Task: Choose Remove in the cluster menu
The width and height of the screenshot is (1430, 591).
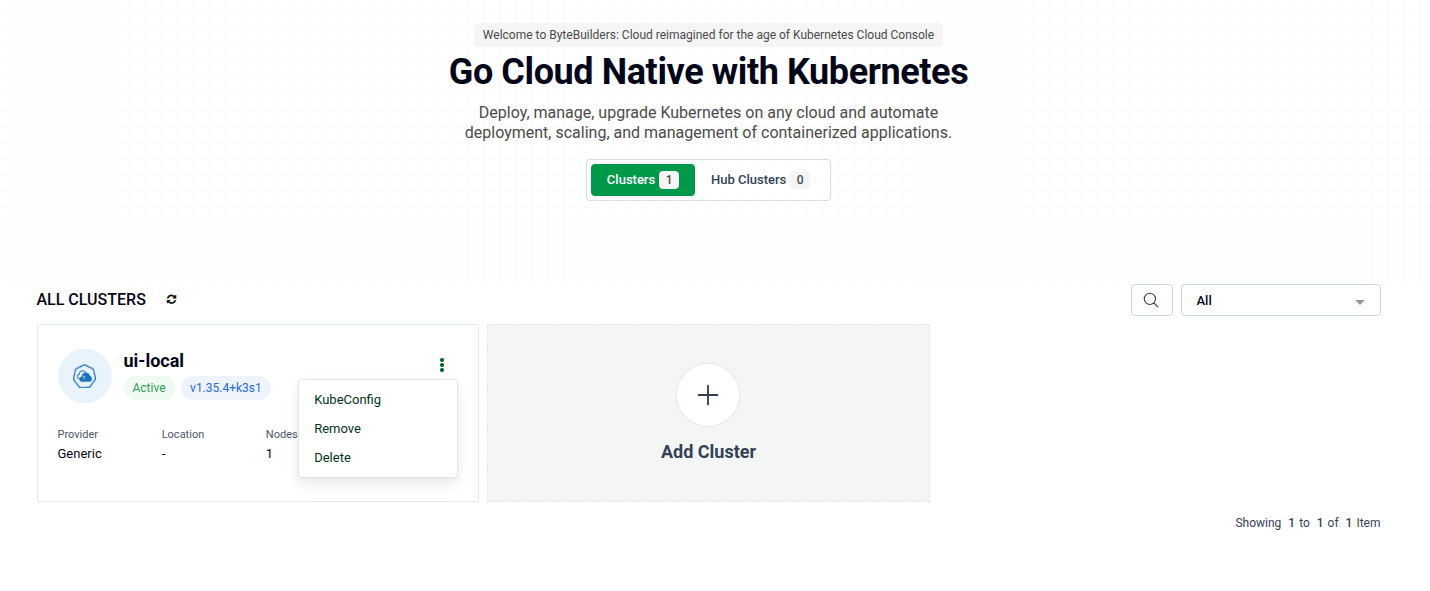Action: (x=378, y=428)
